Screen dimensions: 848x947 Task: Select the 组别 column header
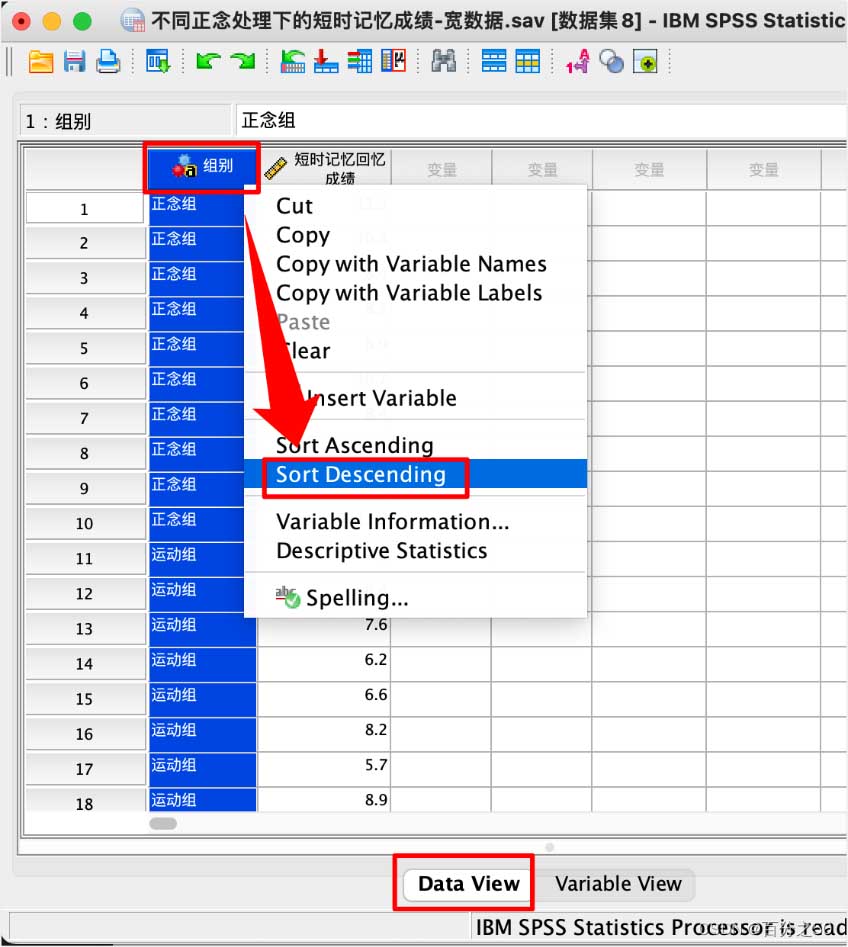click(x=202, y=167)
